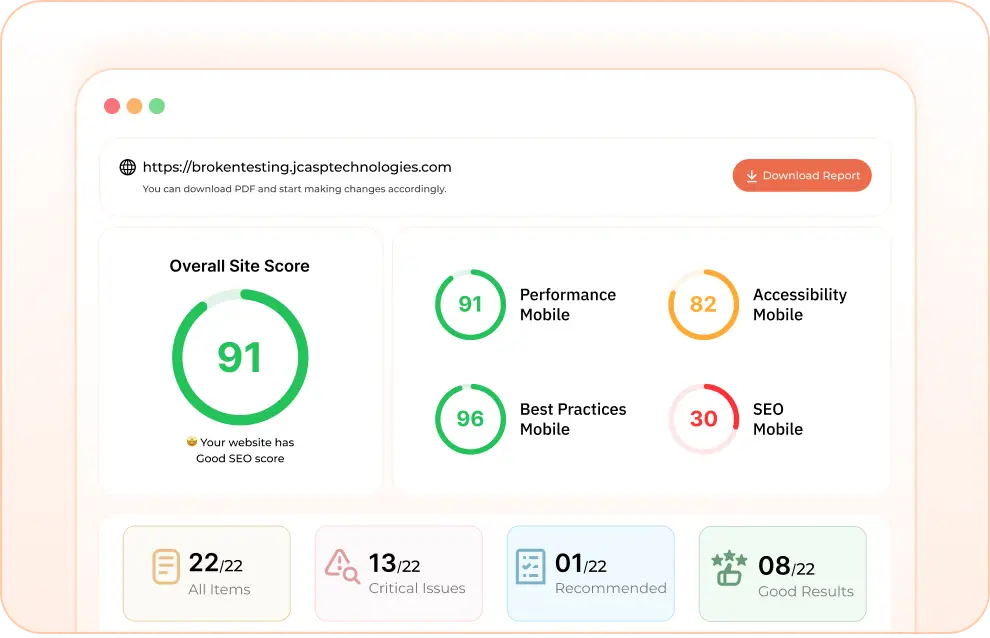Click the Recommended checklist icon

coord(530,566)
